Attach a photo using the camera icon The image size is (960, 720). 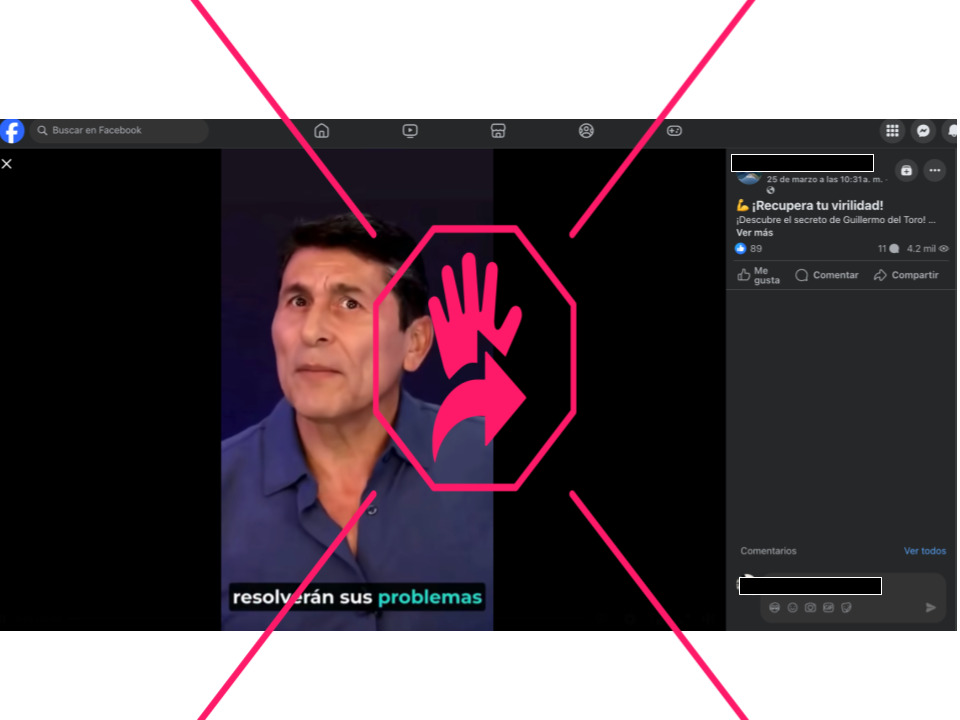[810, 607]
